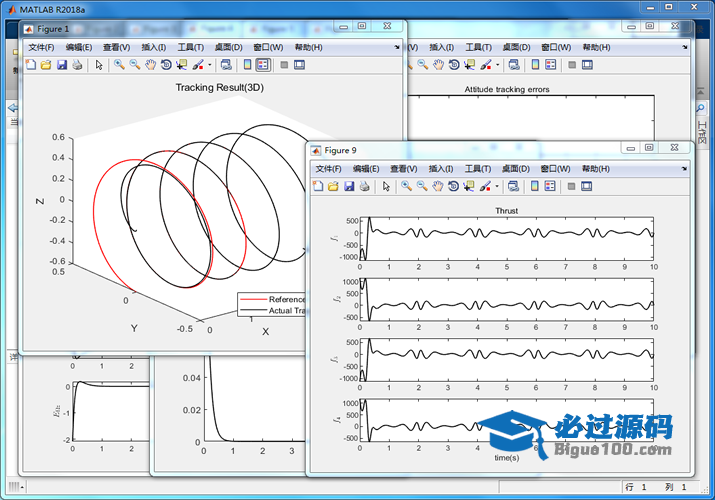
Task: Click Rotate 3D tool in Figure 1 toolbar
Action: coord(166,65)
